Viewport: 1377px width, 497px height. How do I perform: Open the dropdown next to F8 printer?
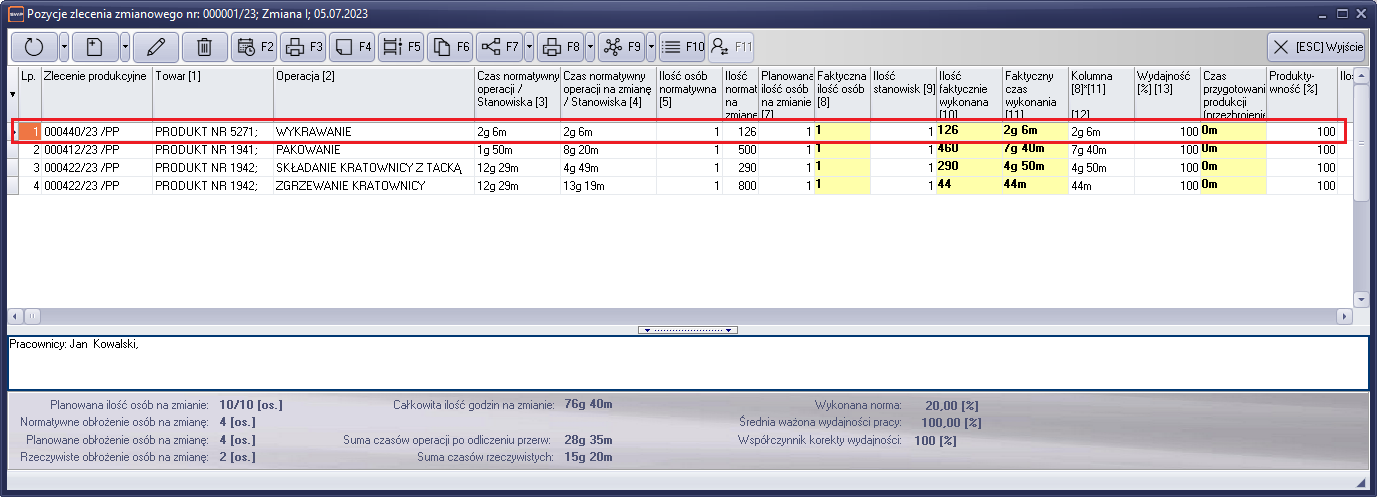tap(590, 47)
